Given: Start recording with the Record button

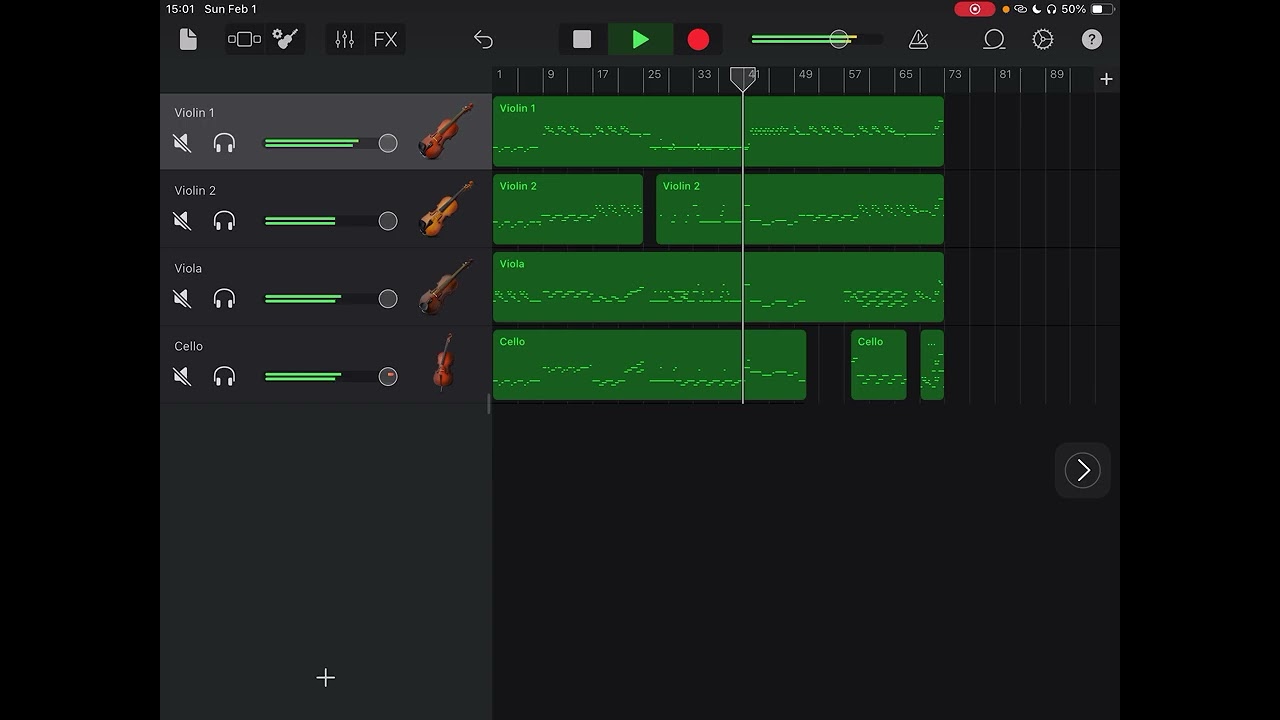Looking at the screenshot, I should 698,39.
